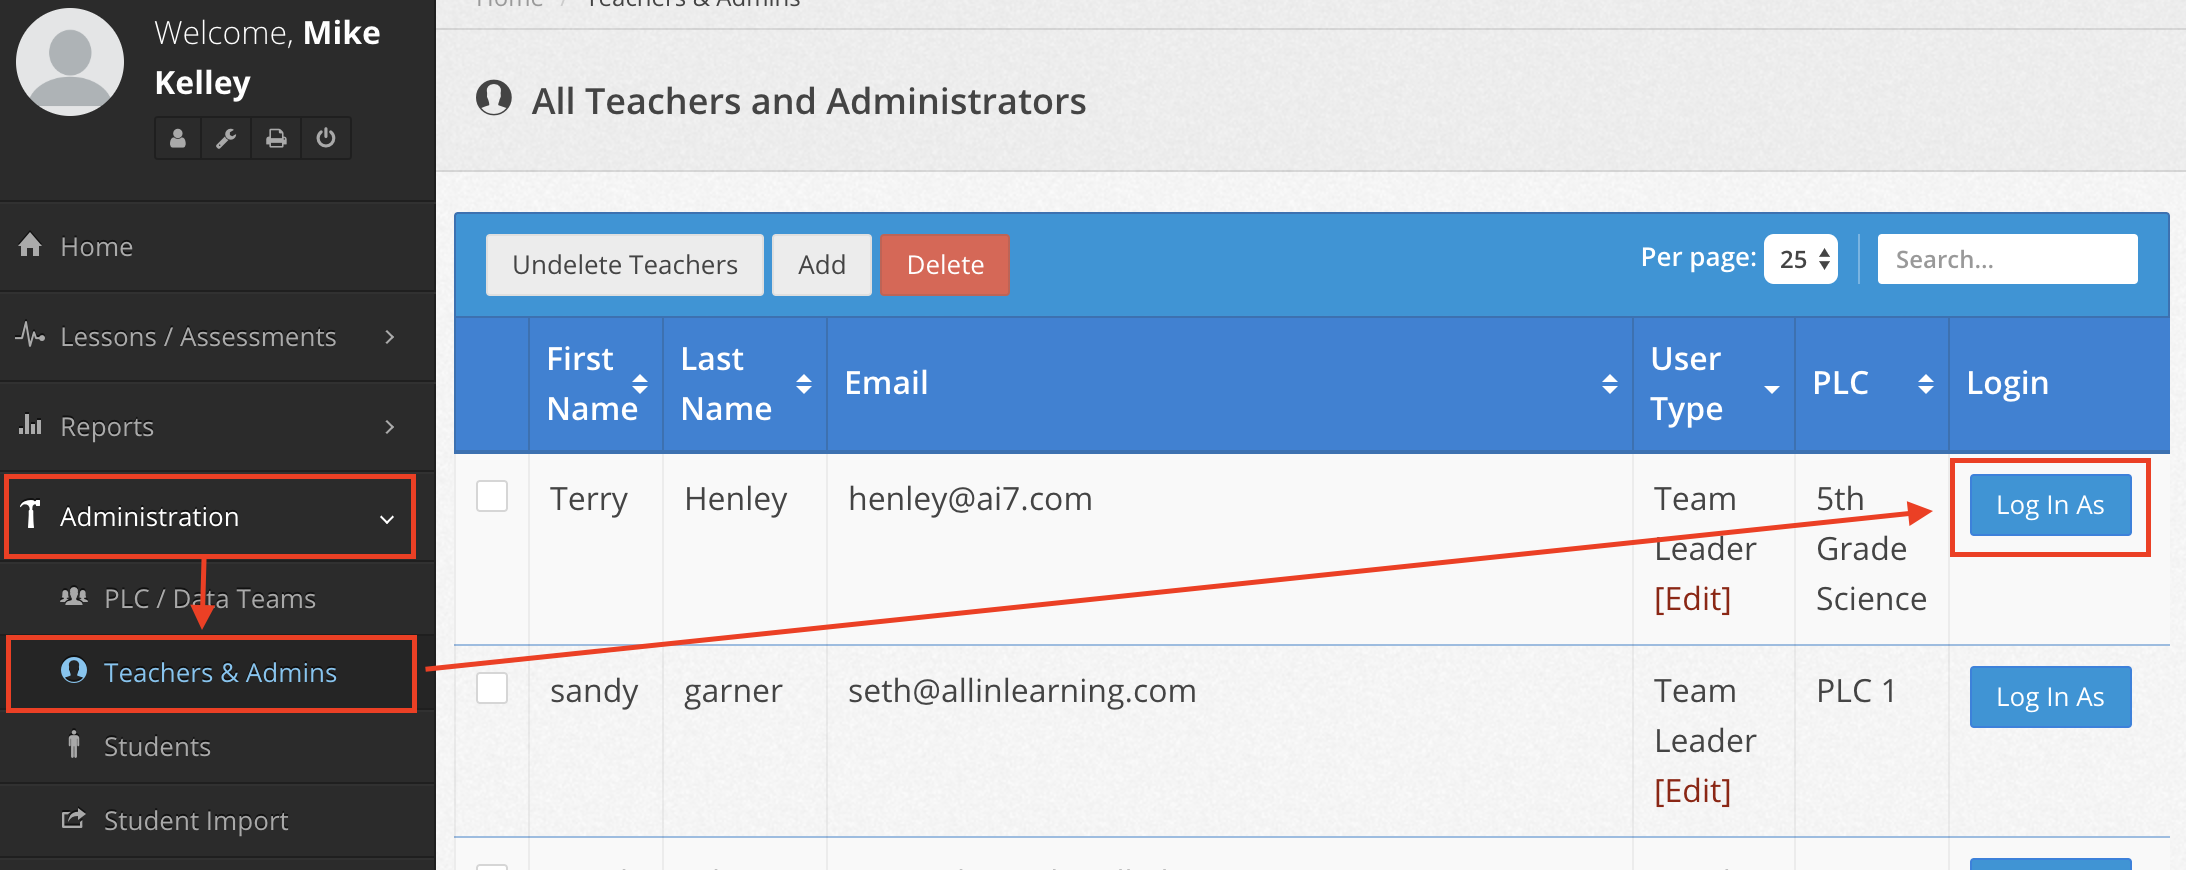Click [Edit] for sandy garner's user type
Image resolution: width=2186 pixels, height=870 pixels.
[1692, 791]
